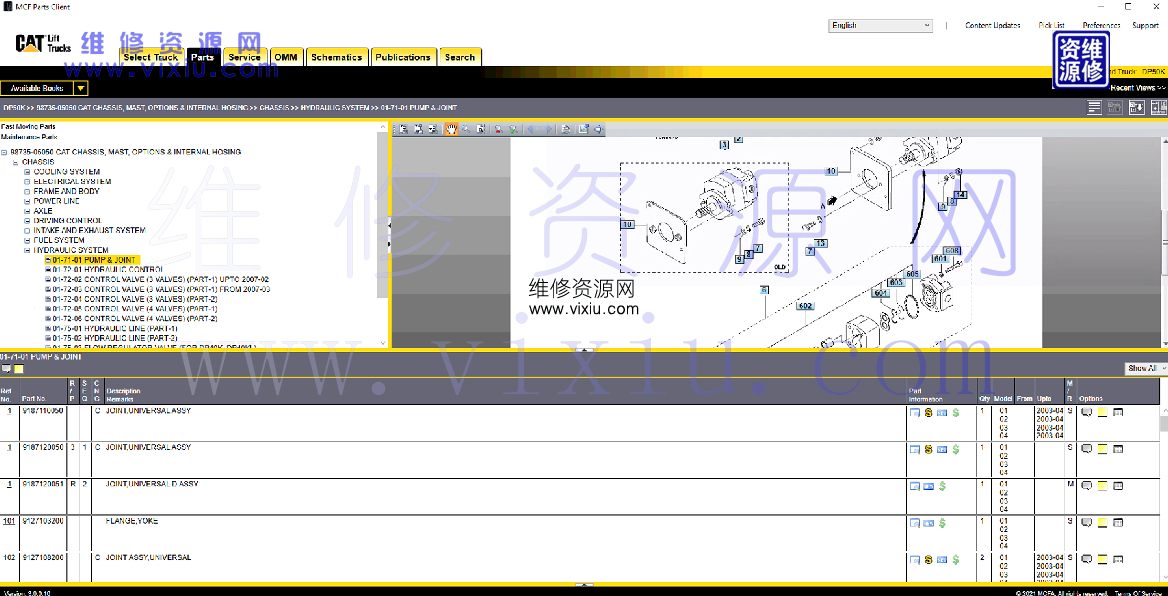
Task: Click the calendar icon in first parts row
Action: pos(1118,412)
